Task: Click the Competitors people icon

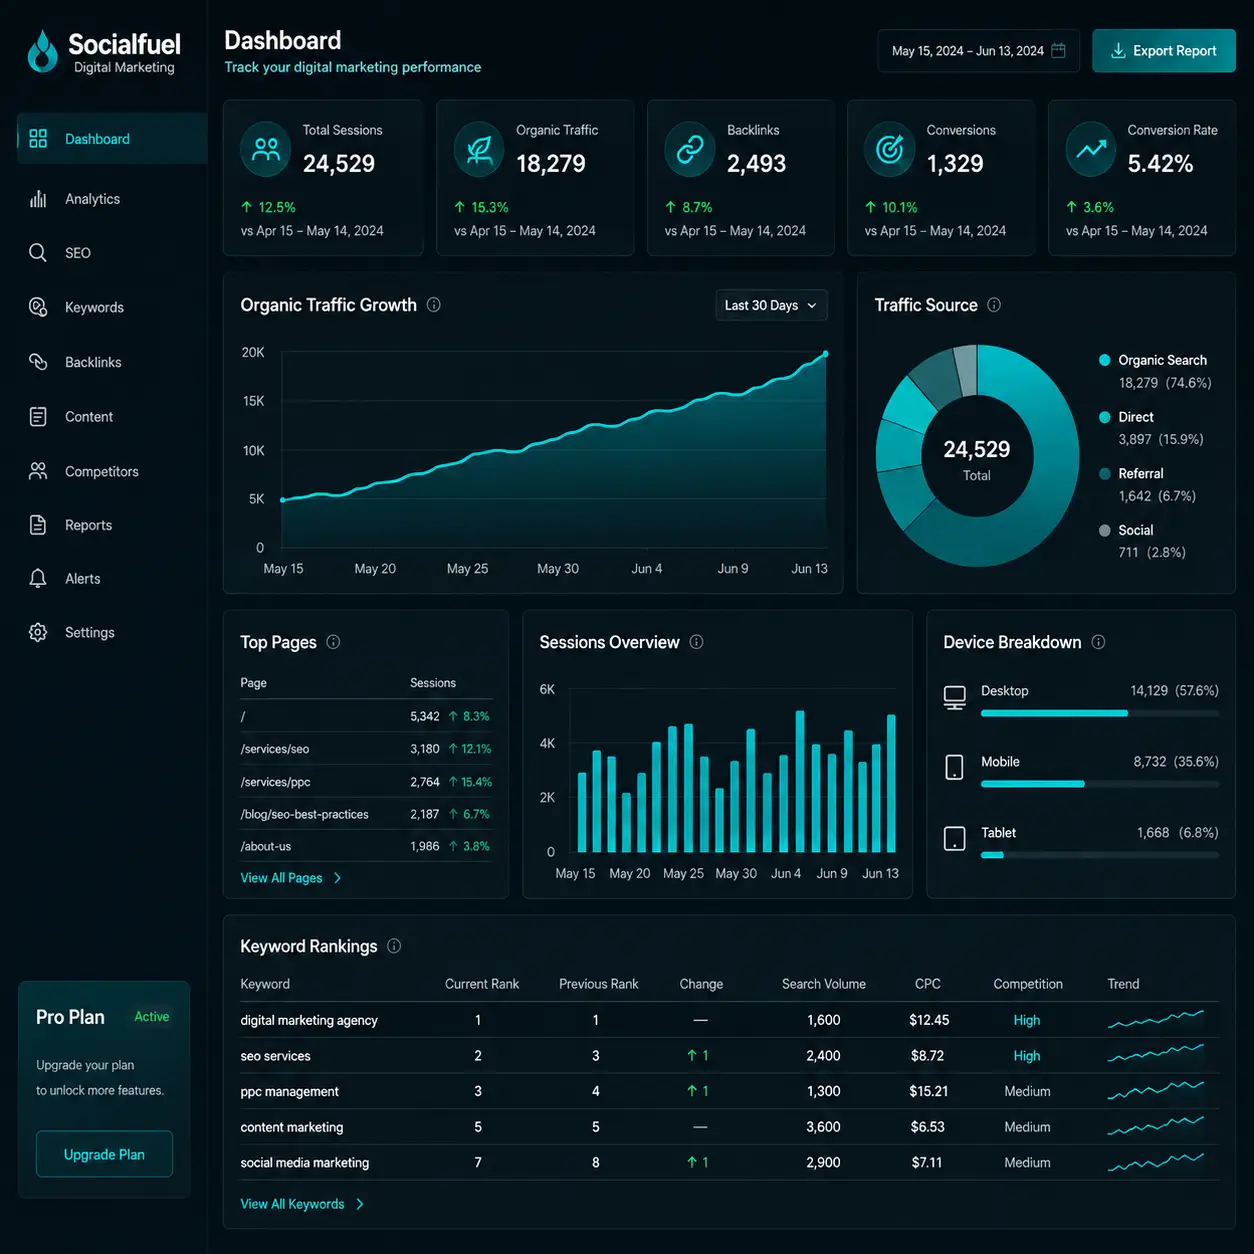Action: coord(38,471)
